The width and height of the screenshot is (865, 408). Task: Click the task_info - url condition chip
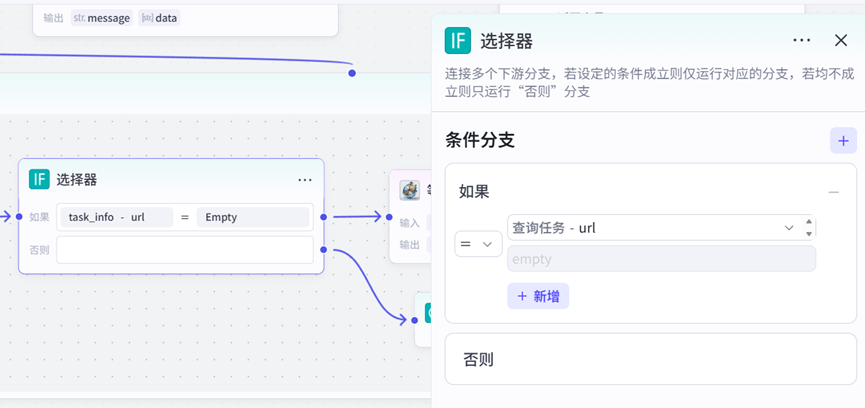click(116, 217)
